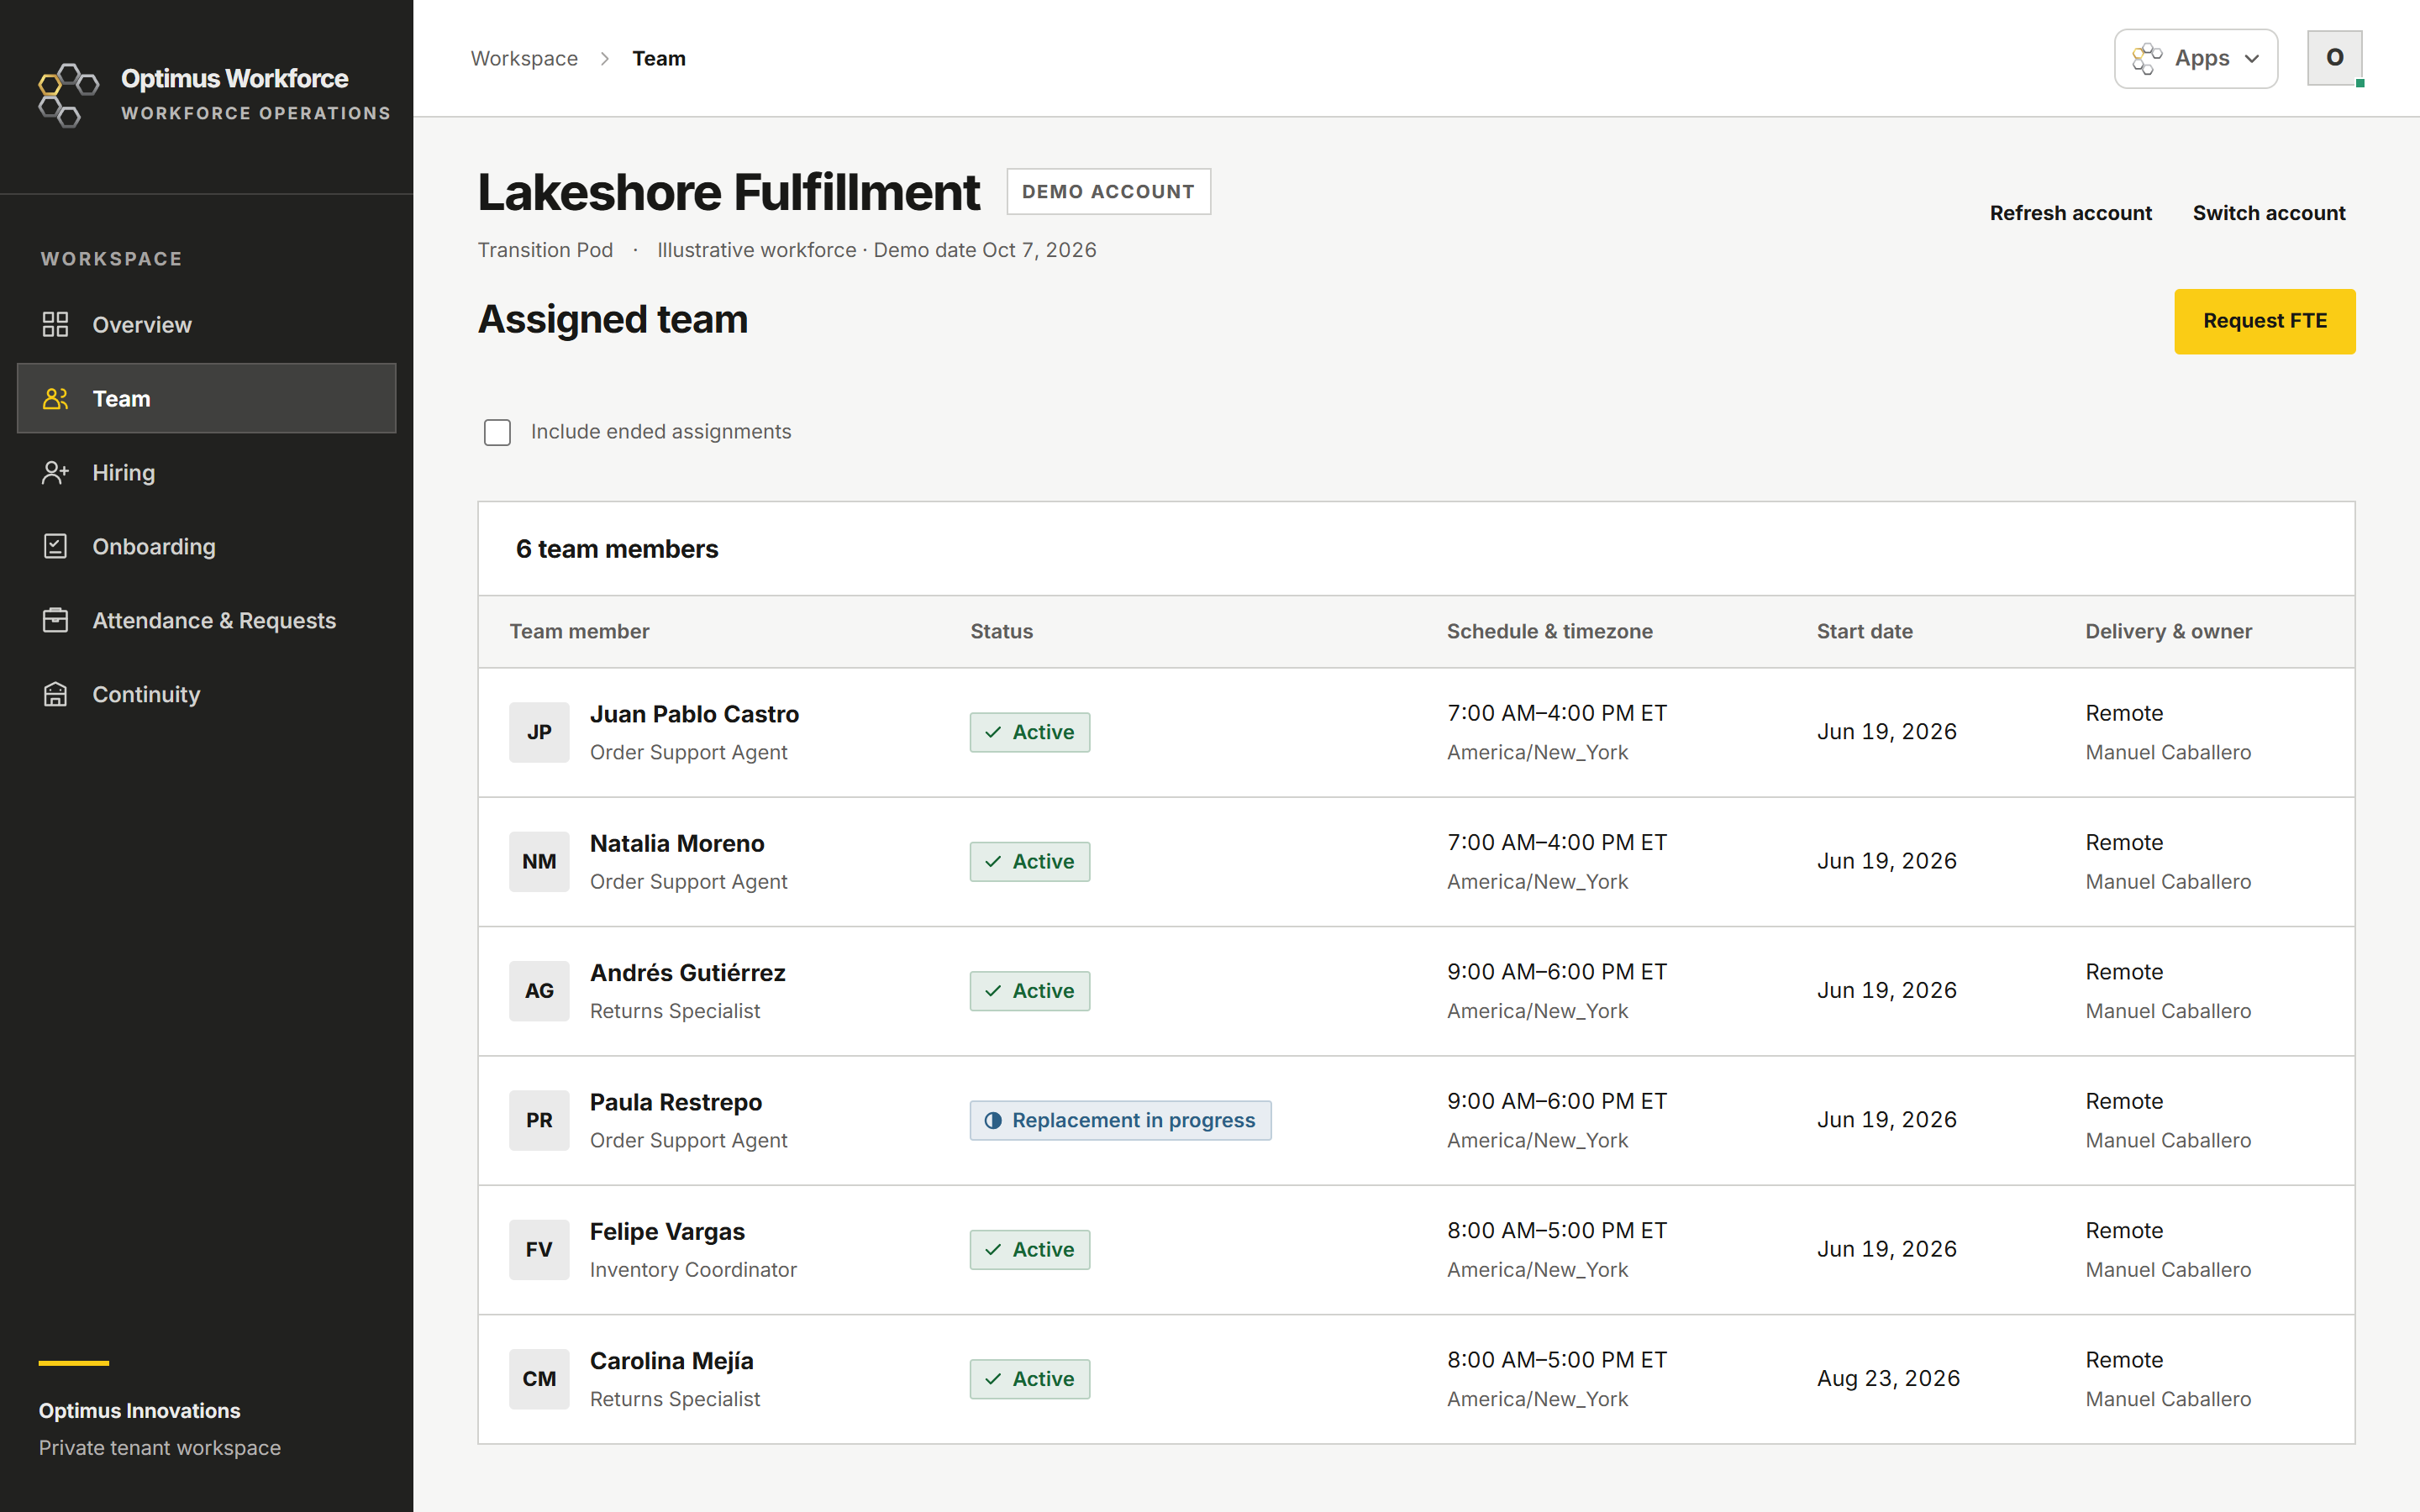Click the DEMO ACCOUNT badge
2420x1512 pixels.
pyautogui.click(x=1108, y=191)
